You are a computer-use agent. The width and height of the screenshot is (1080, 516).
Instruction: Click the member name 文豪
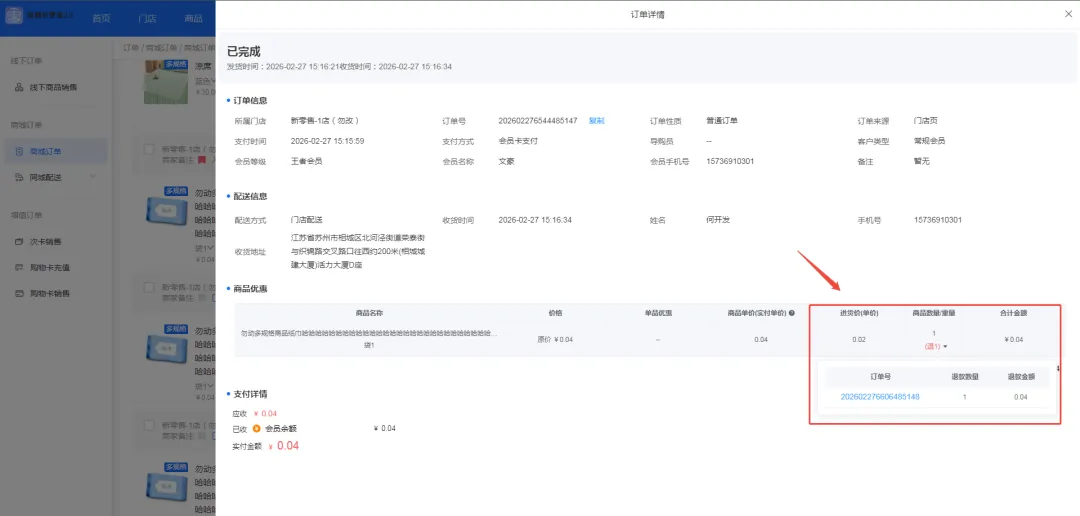[x=506, y=161]
